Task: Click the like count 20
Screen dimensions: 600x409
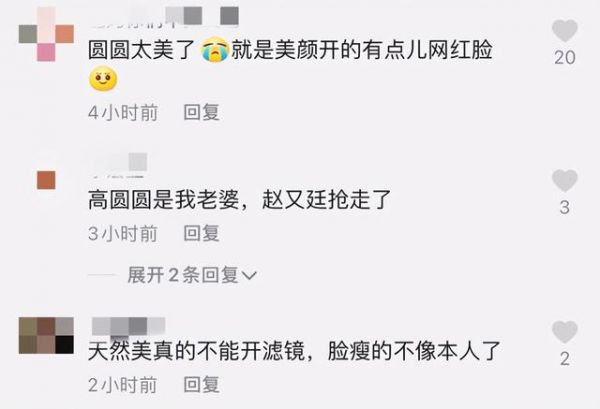Action: pos(565,58)
